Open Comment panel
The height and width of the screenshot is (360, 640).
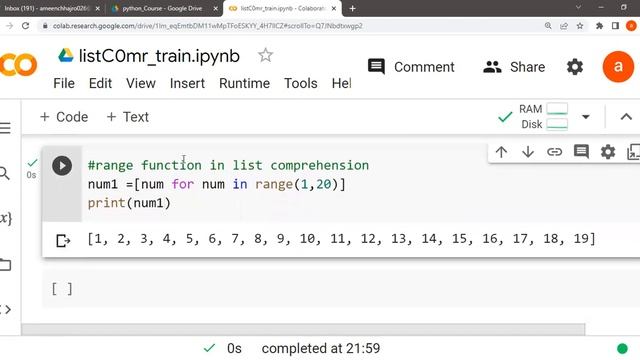411,67
